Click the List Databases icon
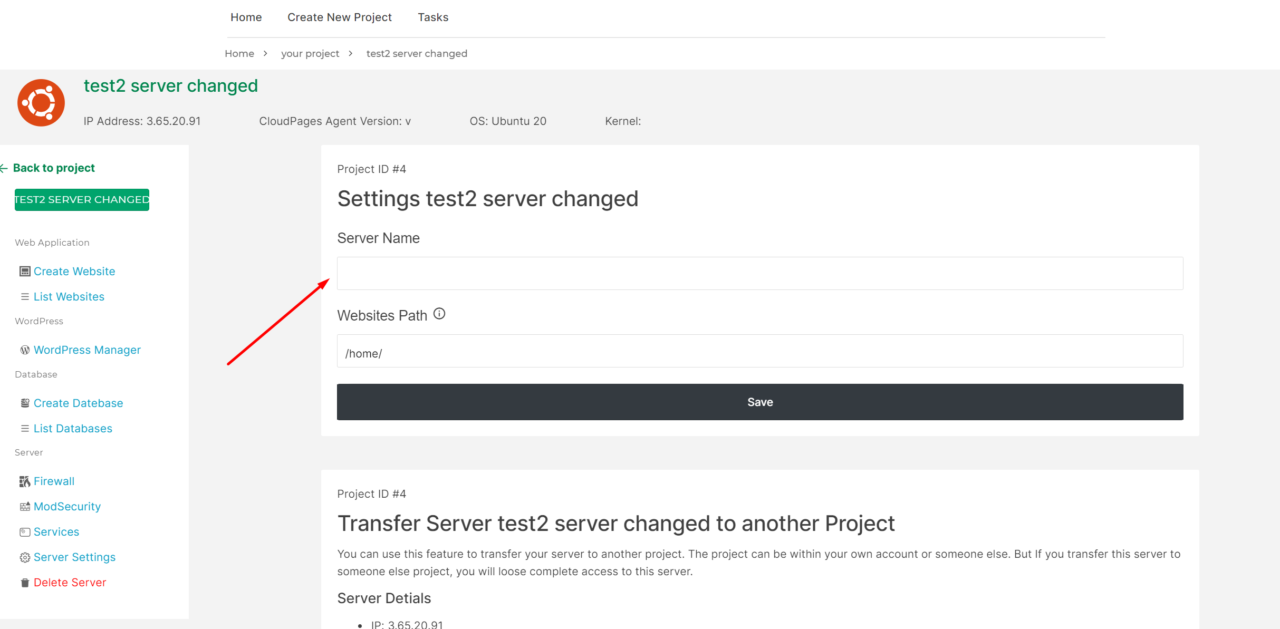1280x629 pixels. pos(25,428)
